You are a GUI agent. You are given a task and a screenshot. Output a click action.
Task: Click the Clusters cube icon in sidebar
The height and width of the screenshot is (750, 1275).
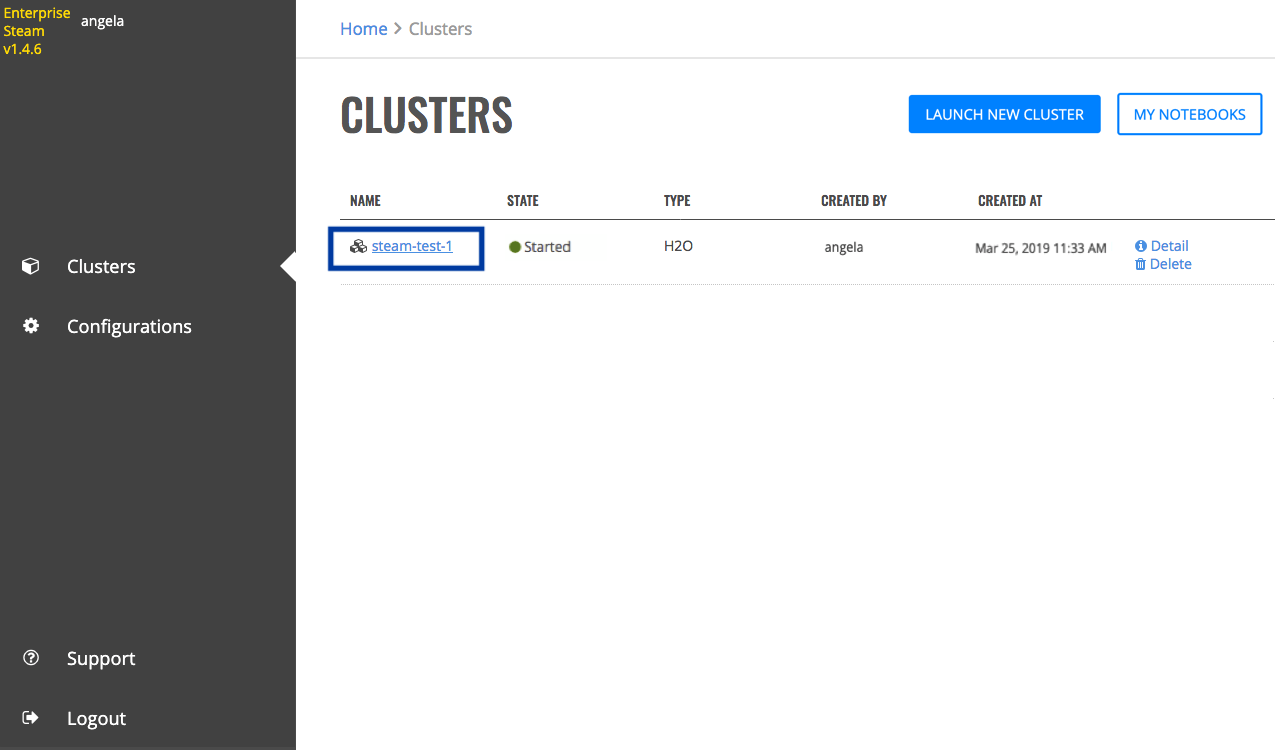point(31,266)
